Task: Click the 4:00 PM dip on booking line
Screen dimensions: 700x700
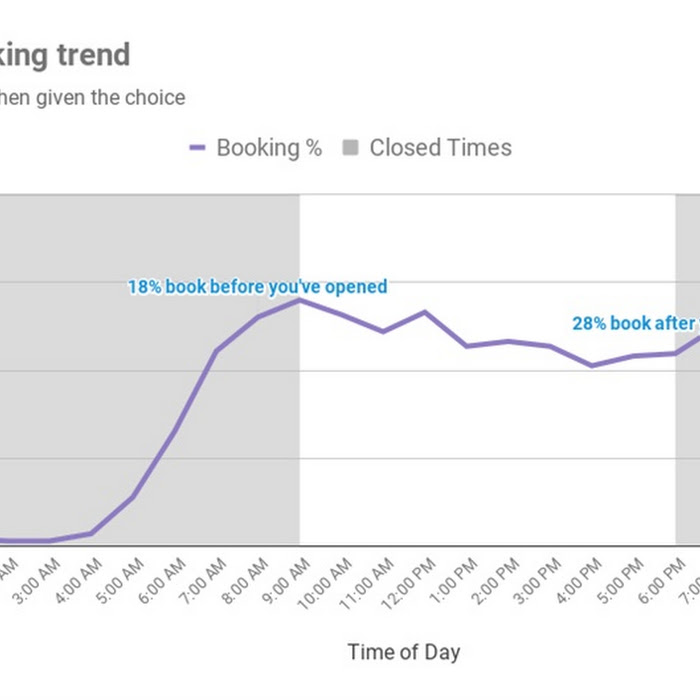Action: pos(592,365)
